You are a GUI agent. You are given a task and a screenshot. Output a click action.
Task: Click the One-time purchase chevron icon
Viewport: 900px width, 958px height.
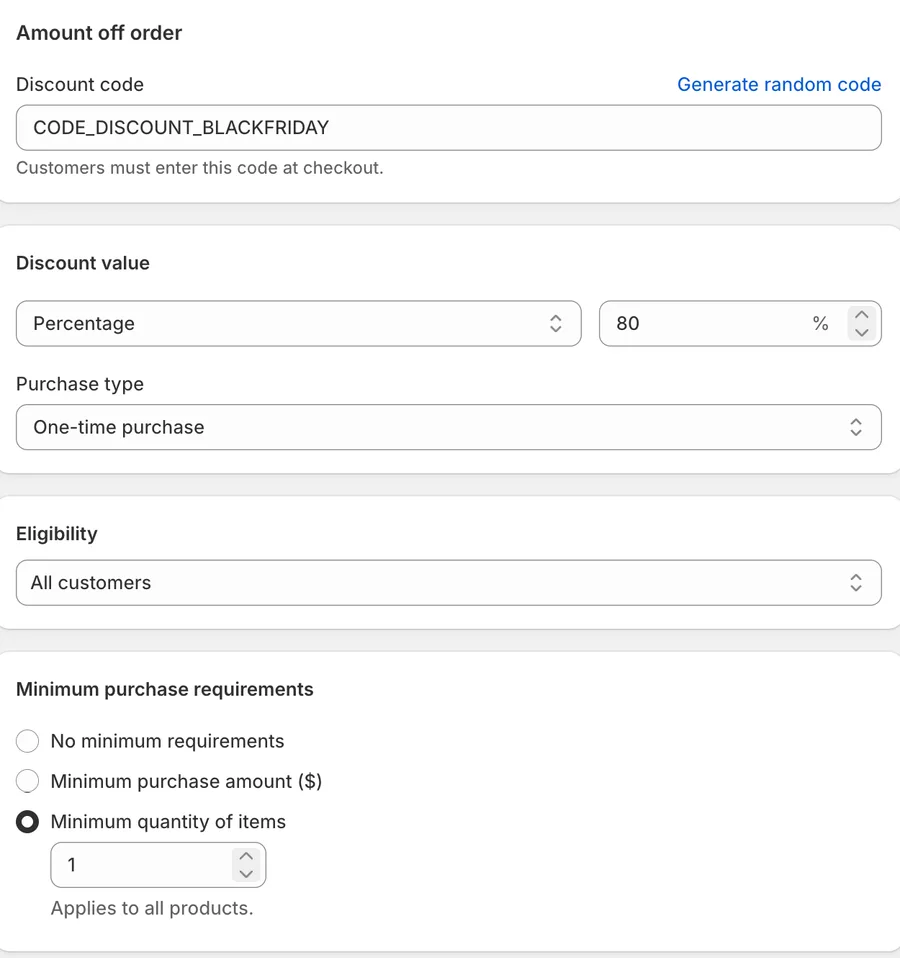tap(856, 427)
